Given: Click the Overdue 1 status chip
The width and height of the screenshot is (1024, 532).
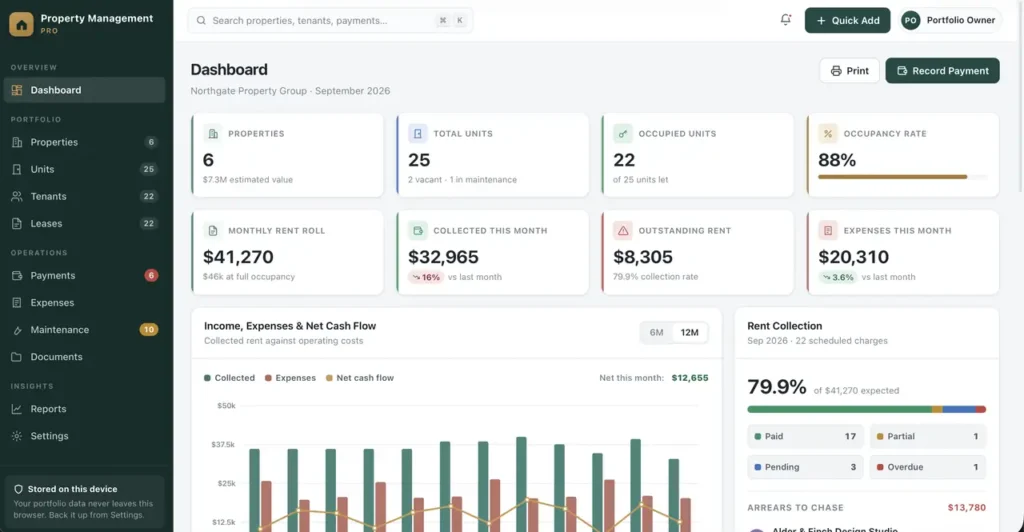Looking at the screenshot, I should [927, 467].
